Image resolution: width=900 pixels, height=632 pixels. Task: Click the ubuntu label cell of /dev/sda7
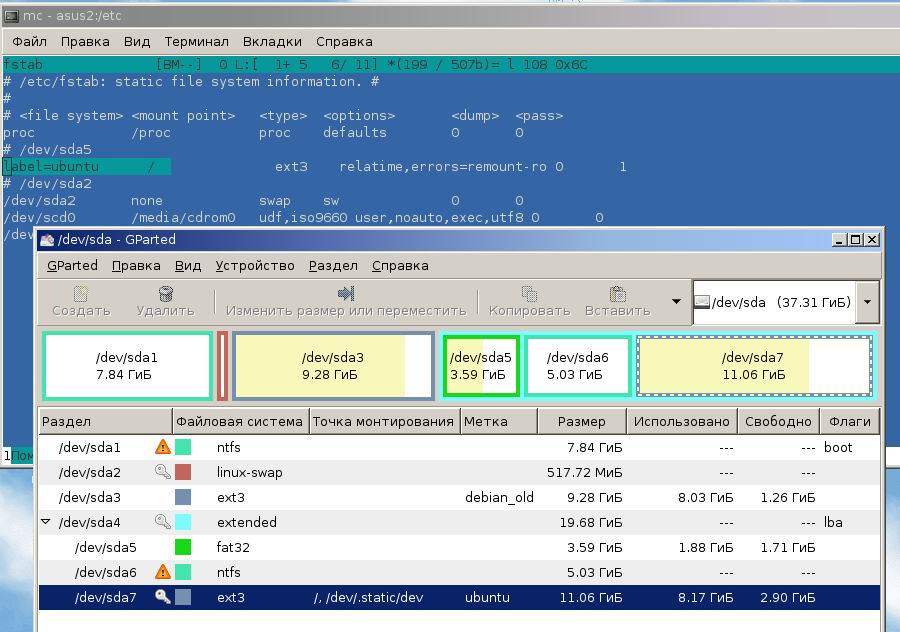click(x=487, y=597)
